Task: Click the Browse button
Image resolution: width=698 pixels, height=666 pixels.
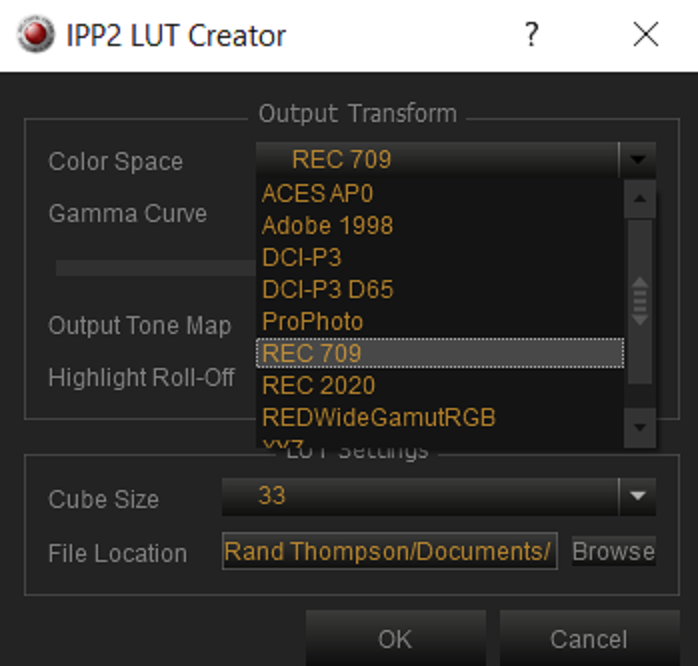Action: tap(613, 552)
